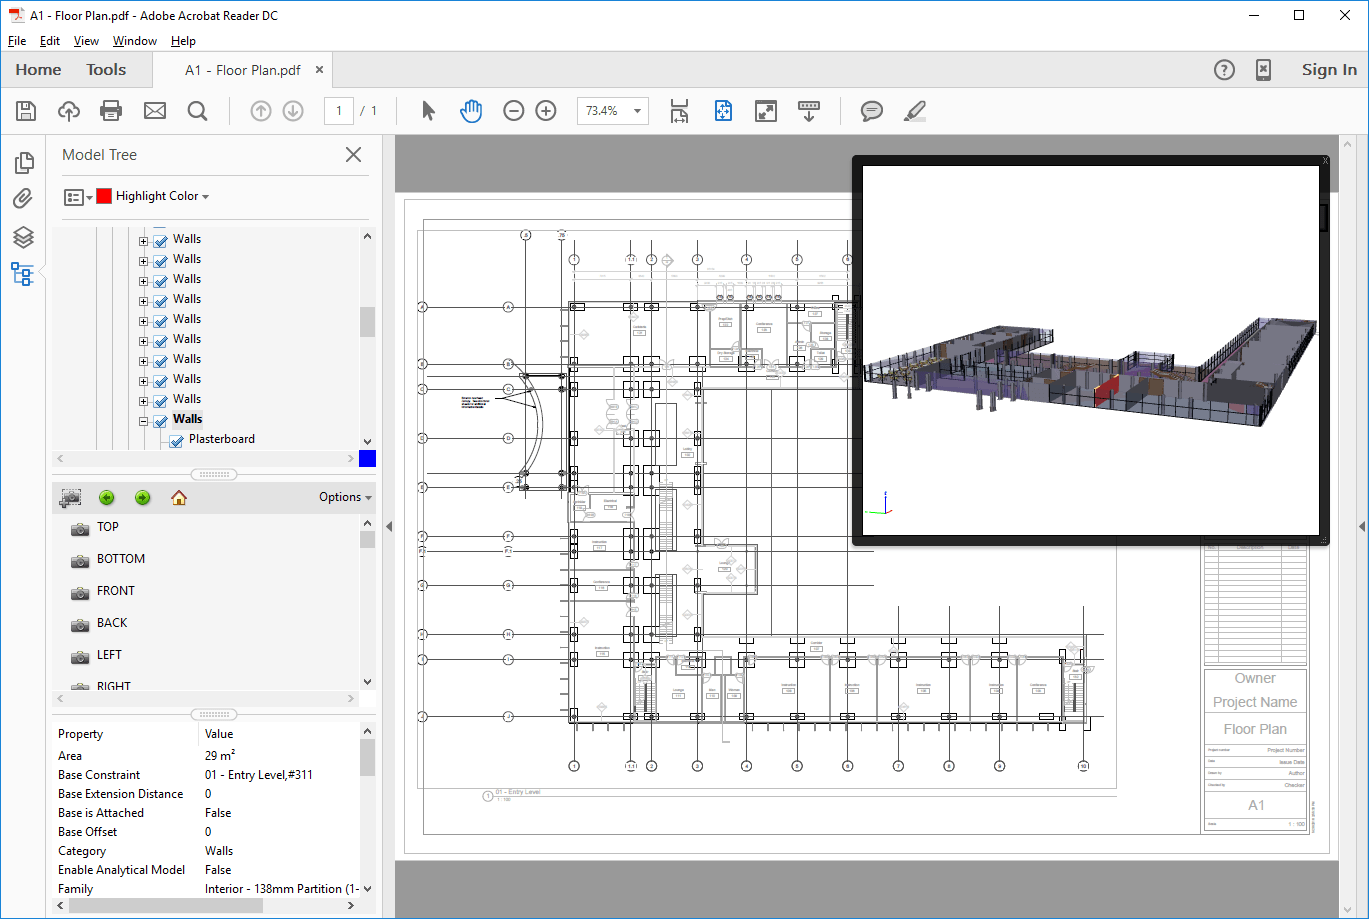Uncheck the topmost Walls checkbox
Image resolution: width=1369 pixels, height=919 pixels.
click(161, 239)
